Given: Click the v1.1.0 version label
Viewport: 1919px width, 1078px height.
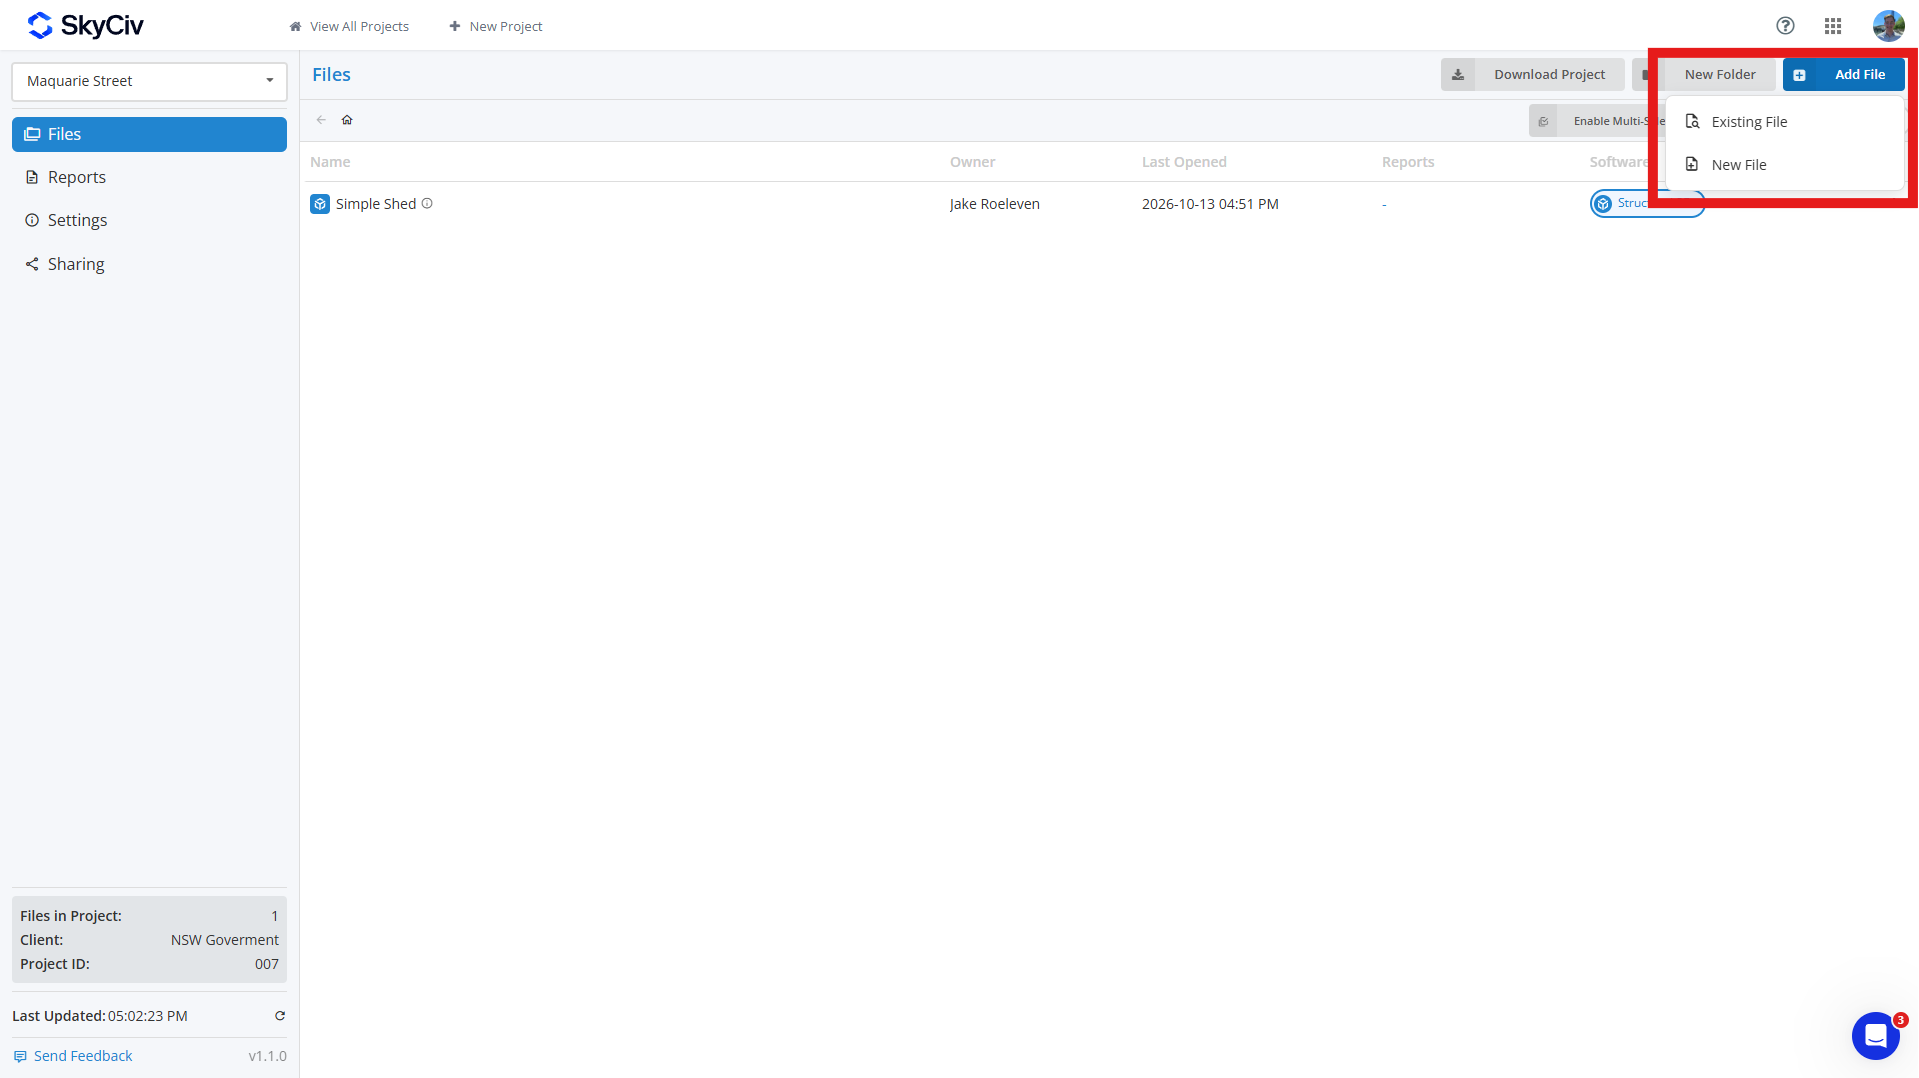Looking at the screenshot, I should (x=268, y=1056).
